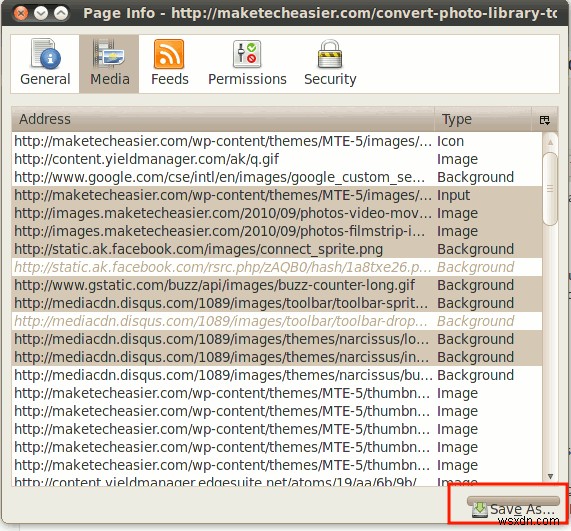Select the narcissus/in... Background row
The image size is (571, 531).
[277, 357]
